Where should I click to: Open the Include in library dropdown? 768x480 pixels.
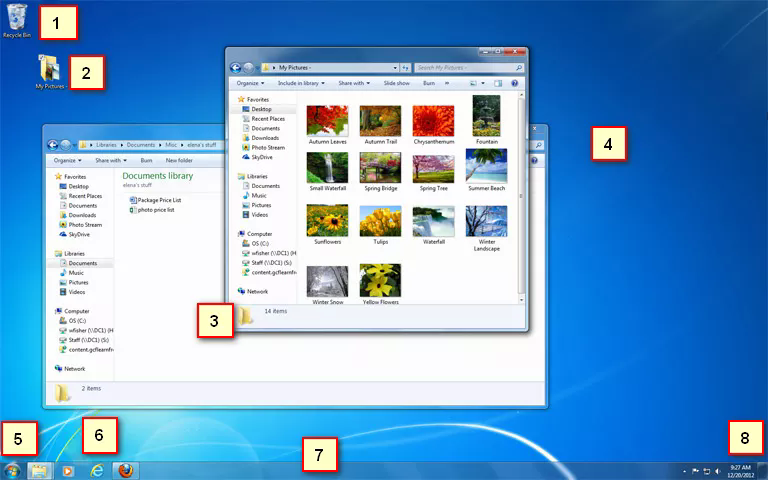click(x=301, y=83)
